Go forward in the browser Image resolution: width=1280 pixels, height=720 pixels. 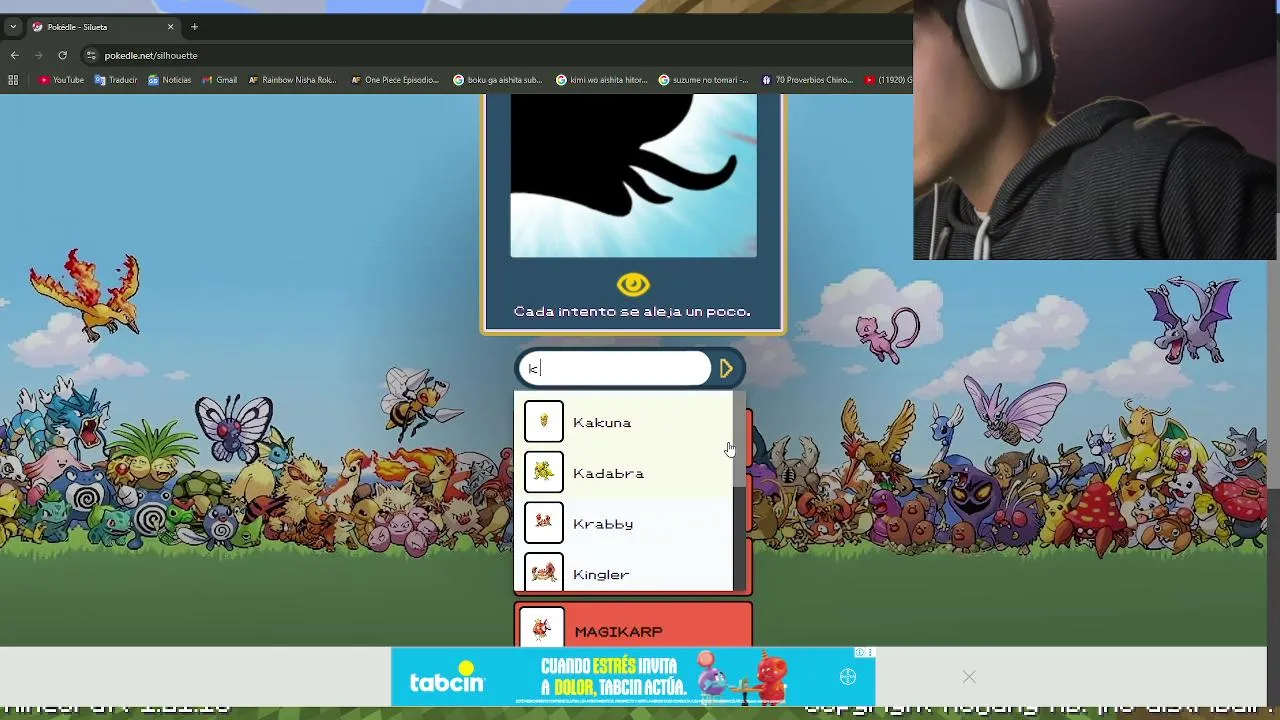(38, 55)
